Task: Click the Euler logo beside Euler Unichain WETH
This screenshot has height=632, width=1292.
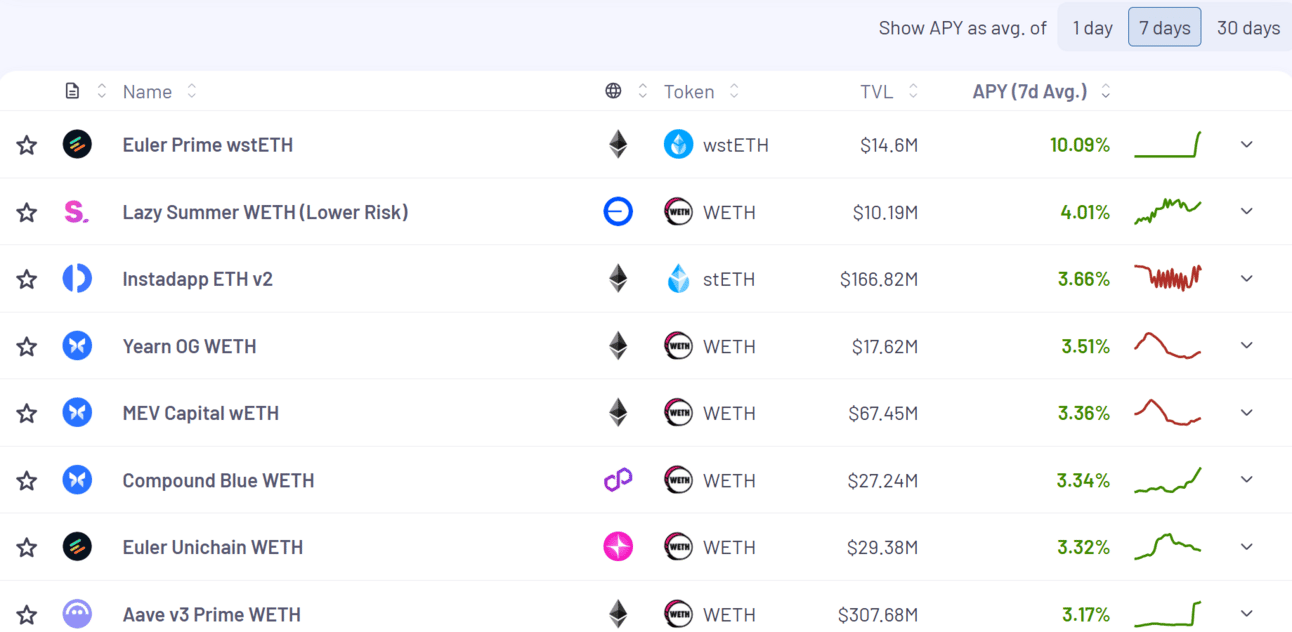Action: (x=77, y=546)
